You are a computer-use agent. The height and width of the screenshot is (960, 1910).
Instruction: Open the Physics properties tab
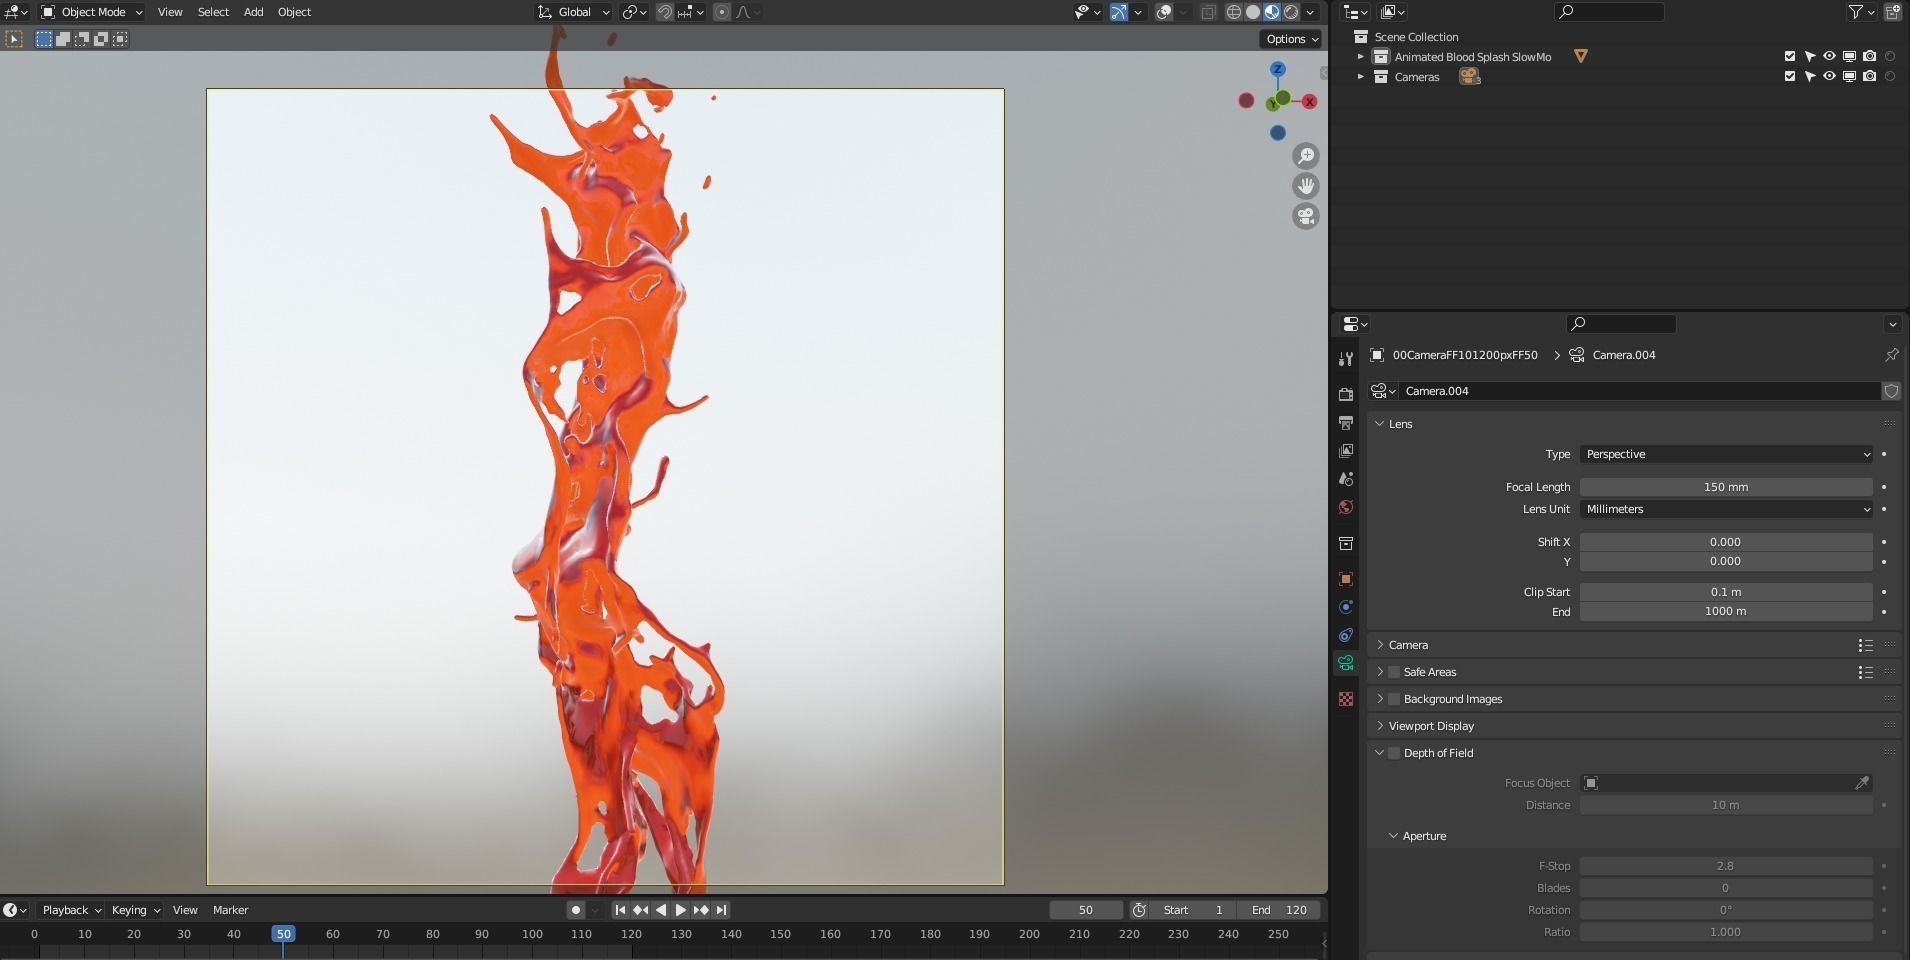tap(1346, 607)
